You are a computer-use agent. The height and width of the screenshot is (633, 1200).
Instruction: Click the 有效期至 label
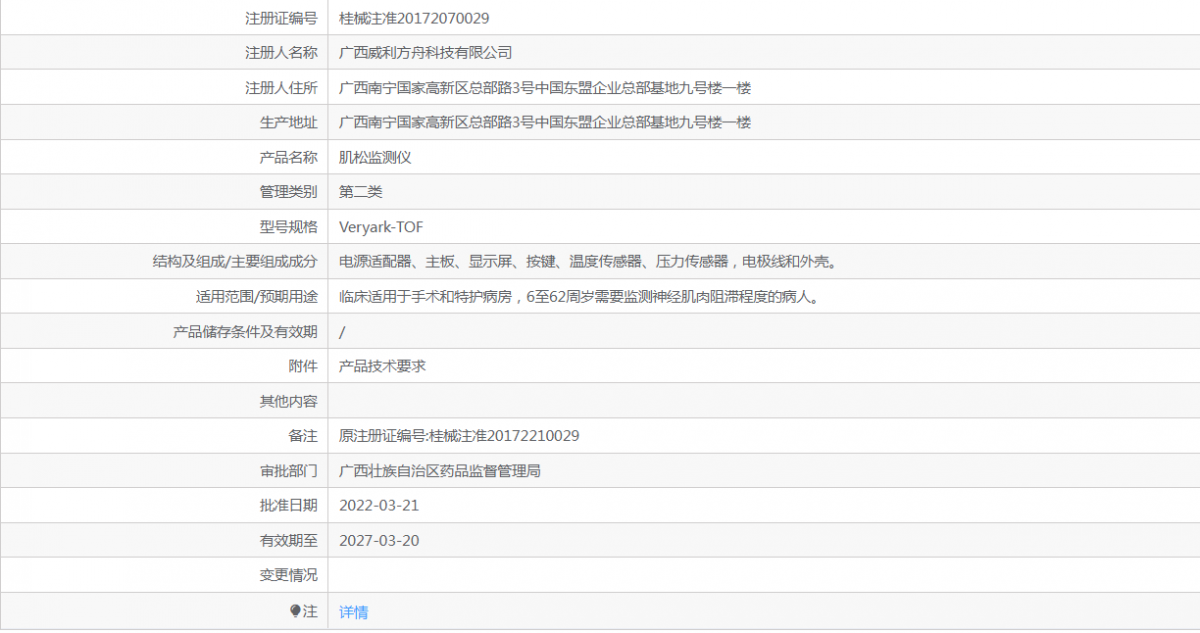coord(288,541)
